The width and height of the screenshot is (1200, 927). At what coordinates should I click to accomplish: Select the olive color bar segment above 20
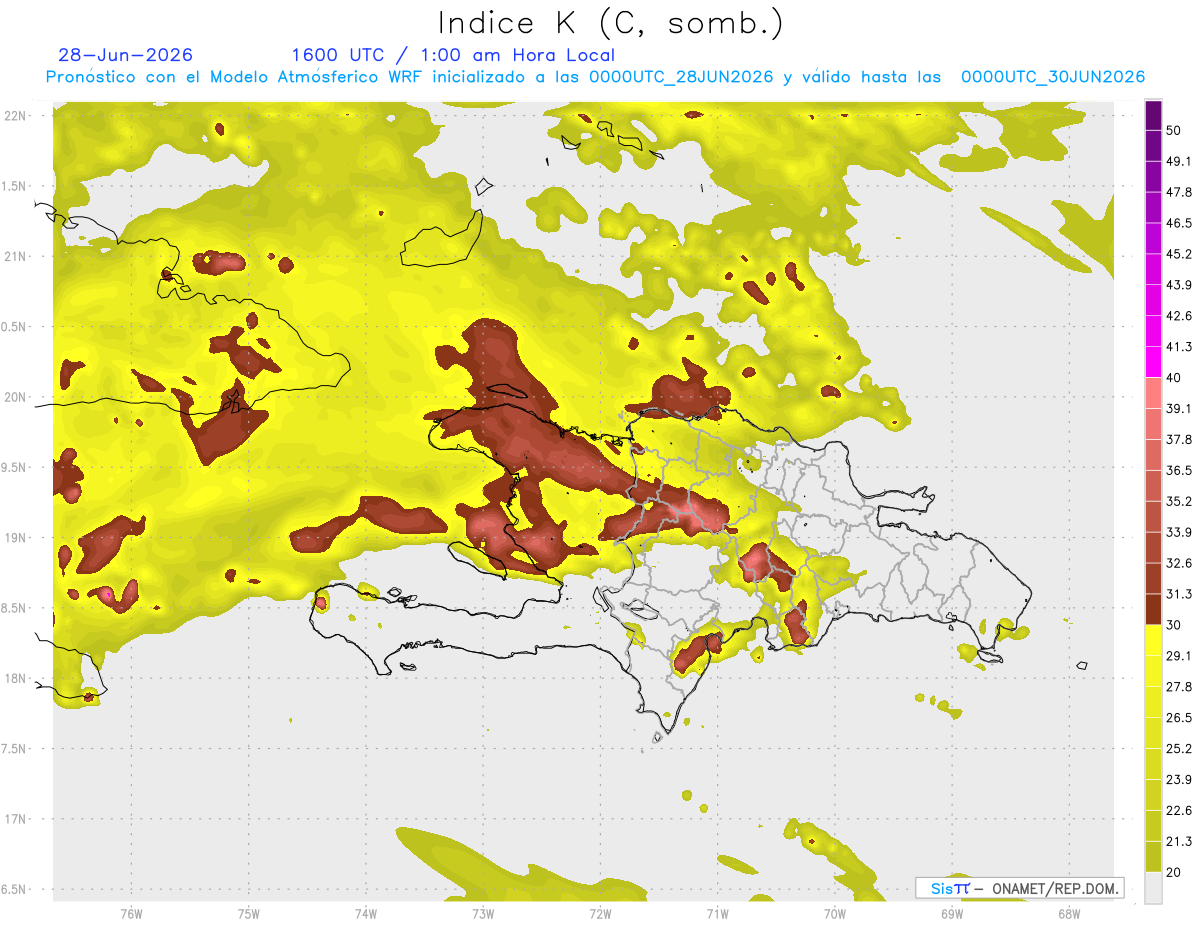pos(1153,856)
